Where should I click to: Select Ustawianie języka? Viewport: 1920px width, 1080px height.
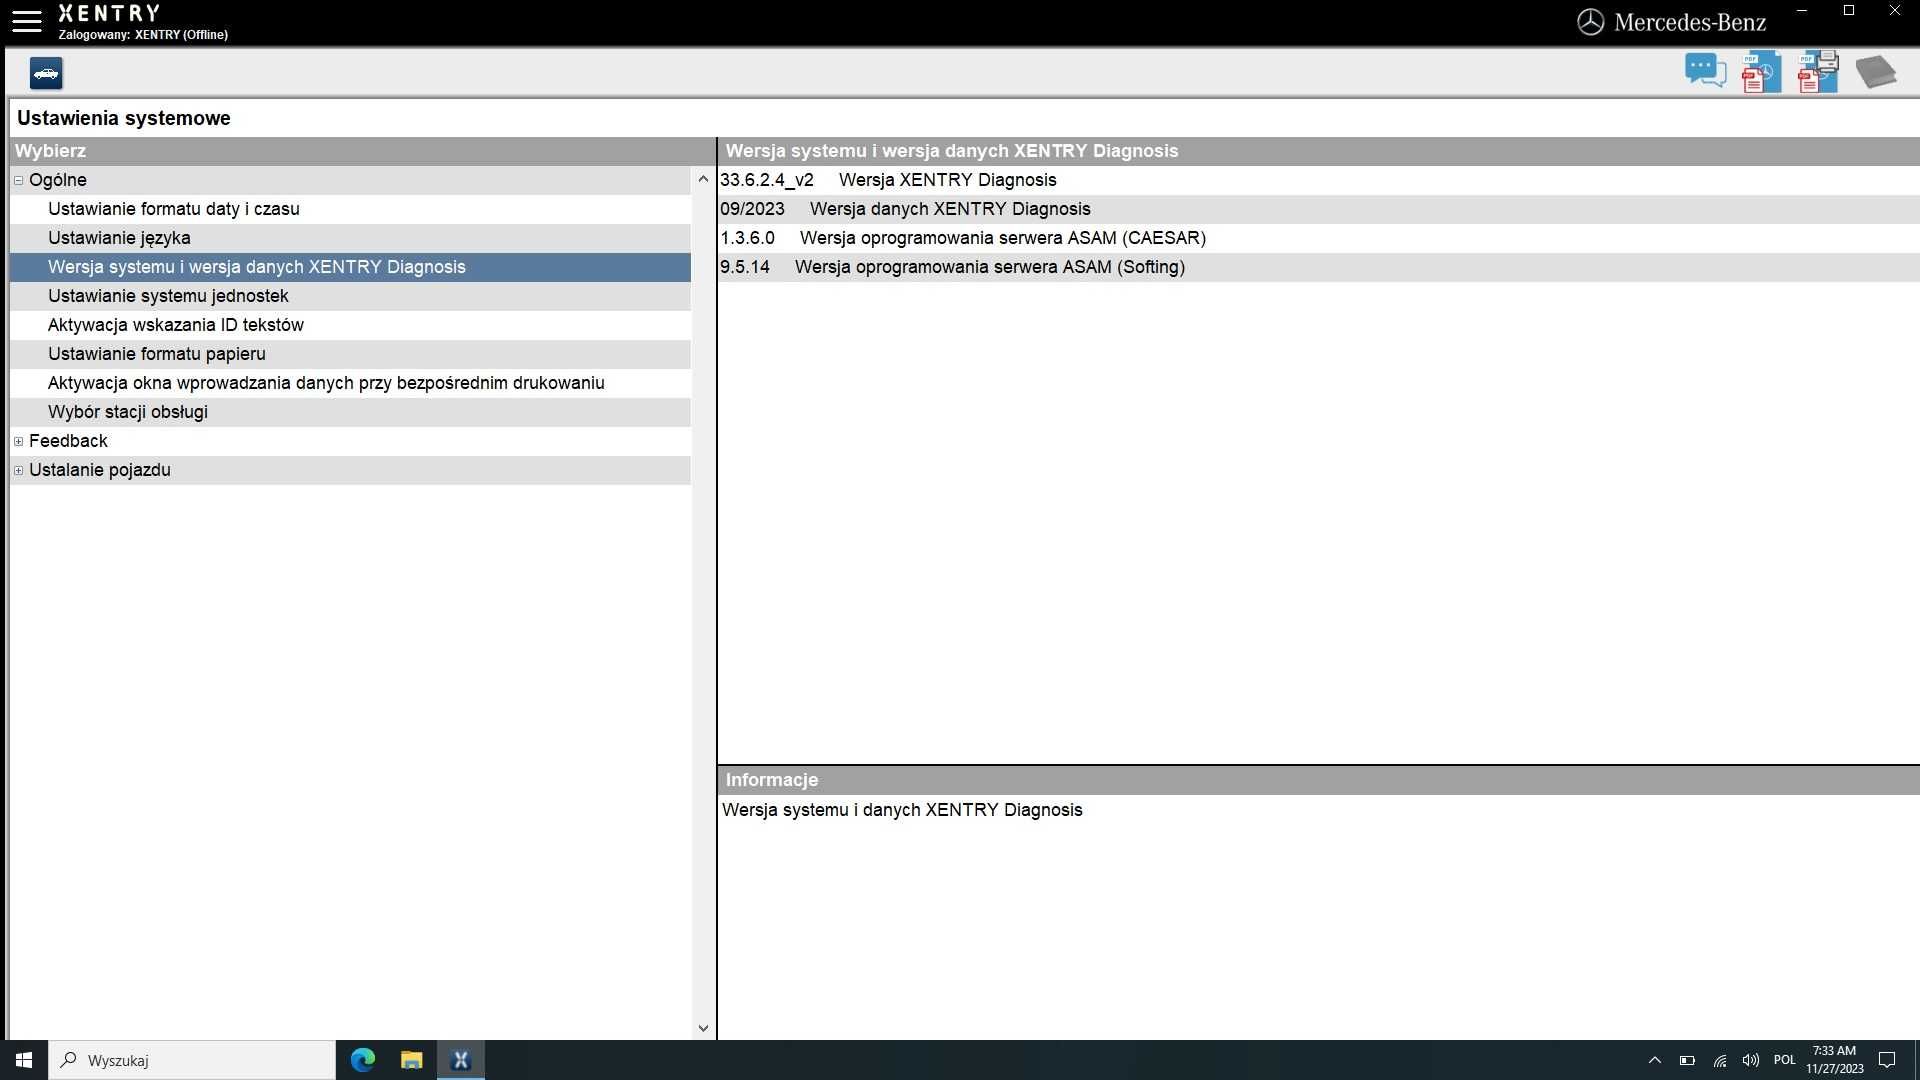pos(350,238)
